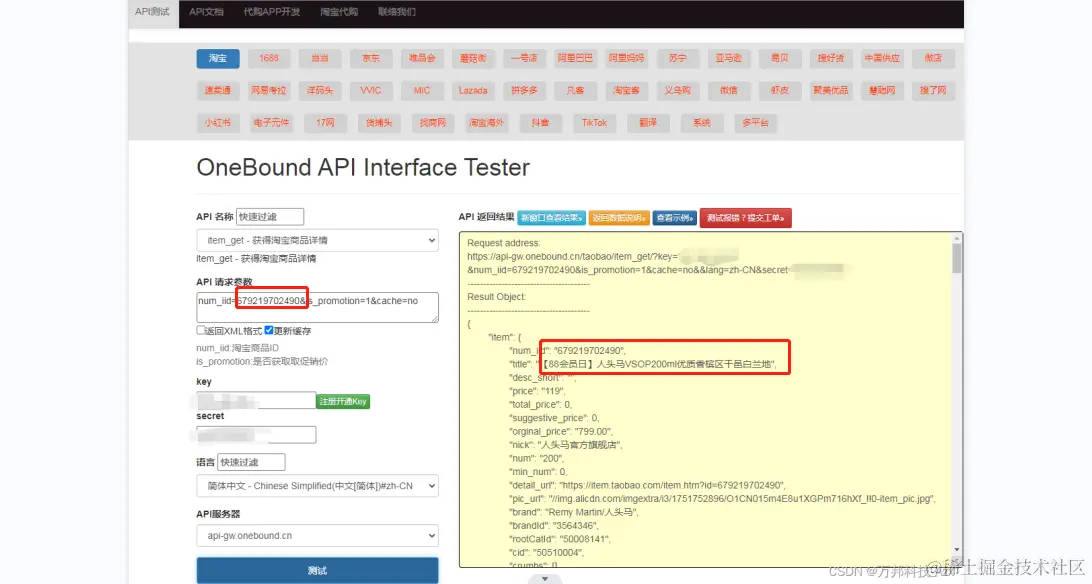The height and width of the screenshot is (584, 1092).
Task: Select the 淘宝海外 platform button
Action: [486, 123]
